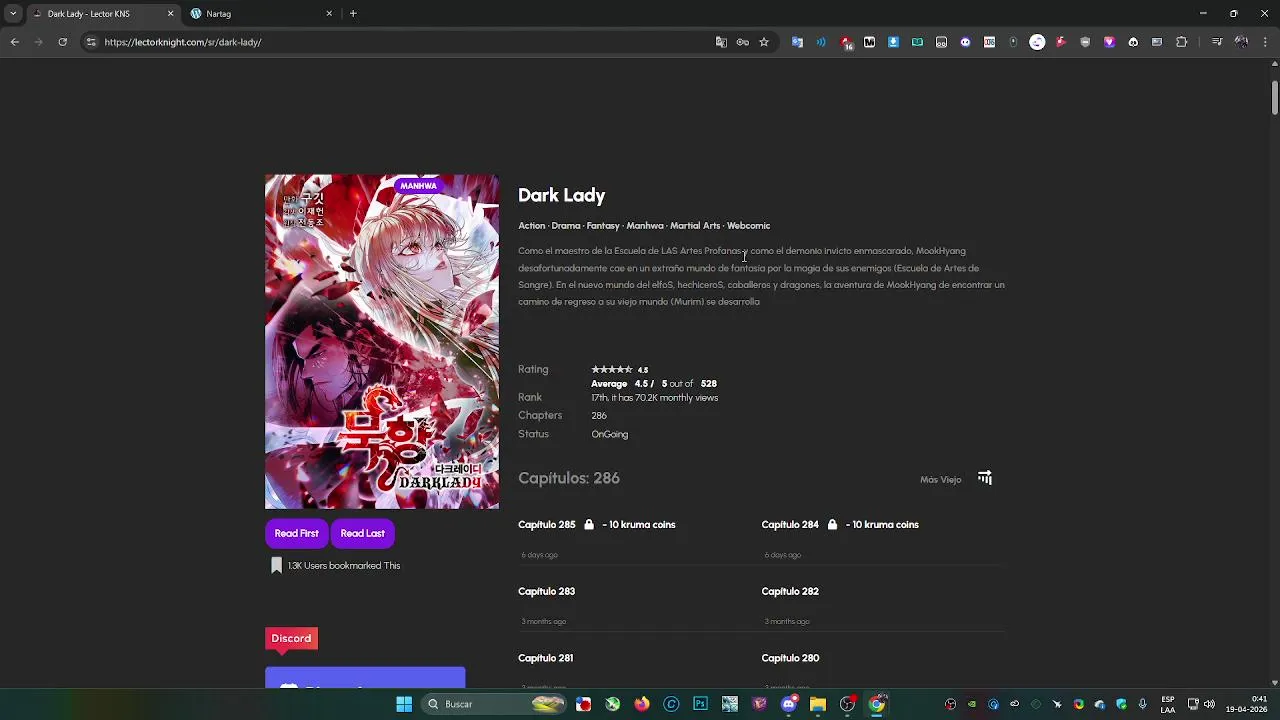
Task: Click the purple V extension icon
Action: (1109, 42)
